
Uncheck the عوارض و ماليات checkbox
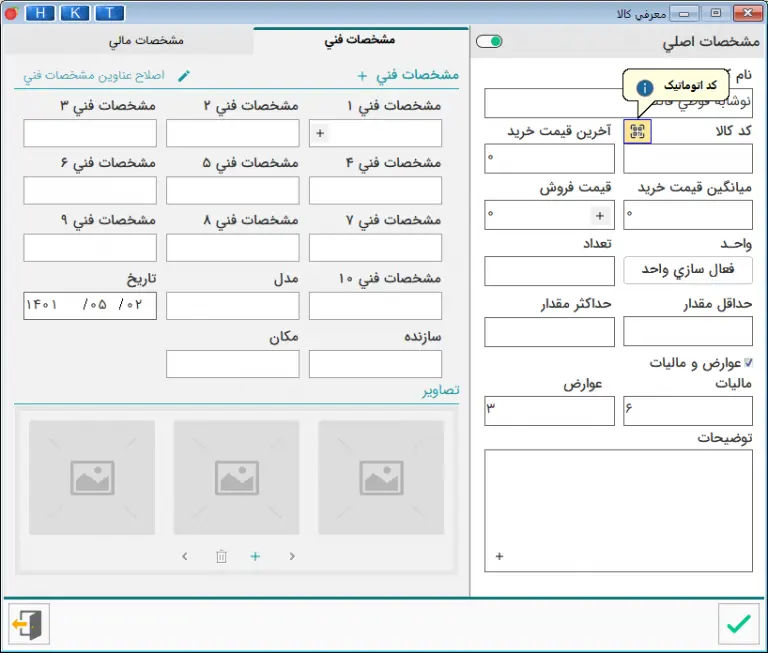click(x=748, y=363)
